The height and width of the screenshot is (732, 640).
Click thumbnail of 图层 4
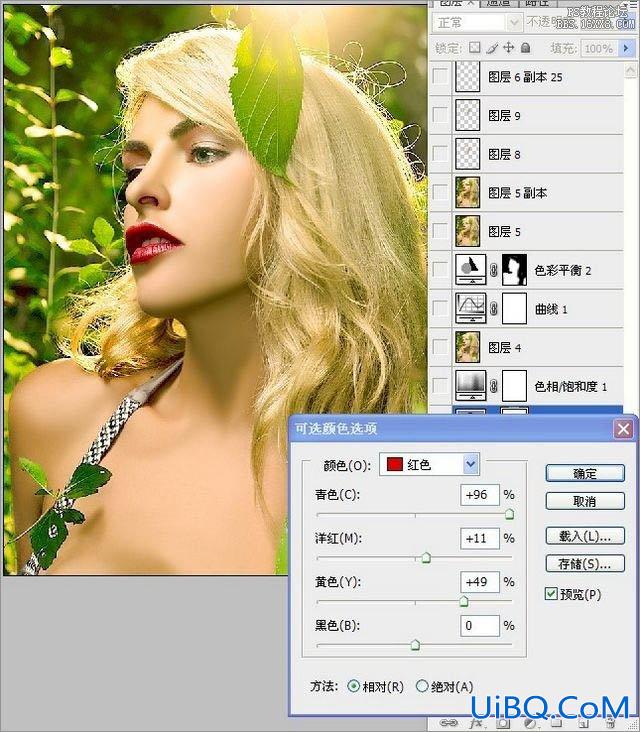click(467, 347)
